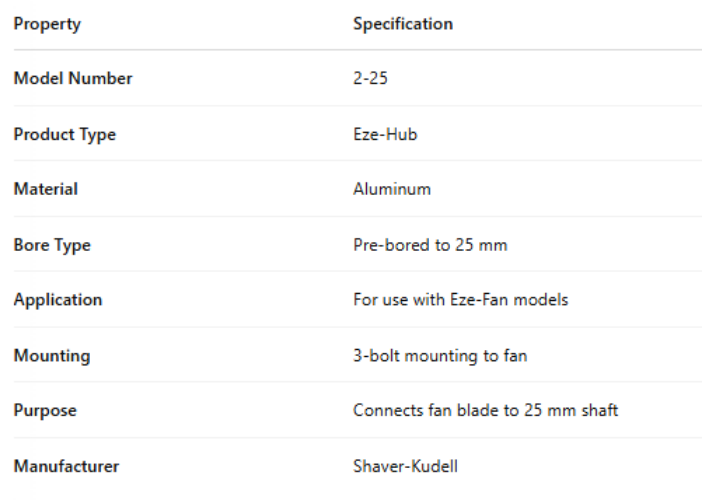This screenshot has height=500, width=702.
Task: Click the Aluminum material value
Action: click(x=392, y=190)
